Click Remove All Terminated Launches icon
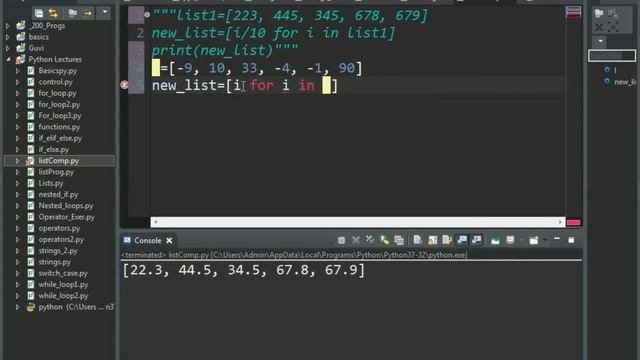640x360 pixels. [x=370, y=240]
